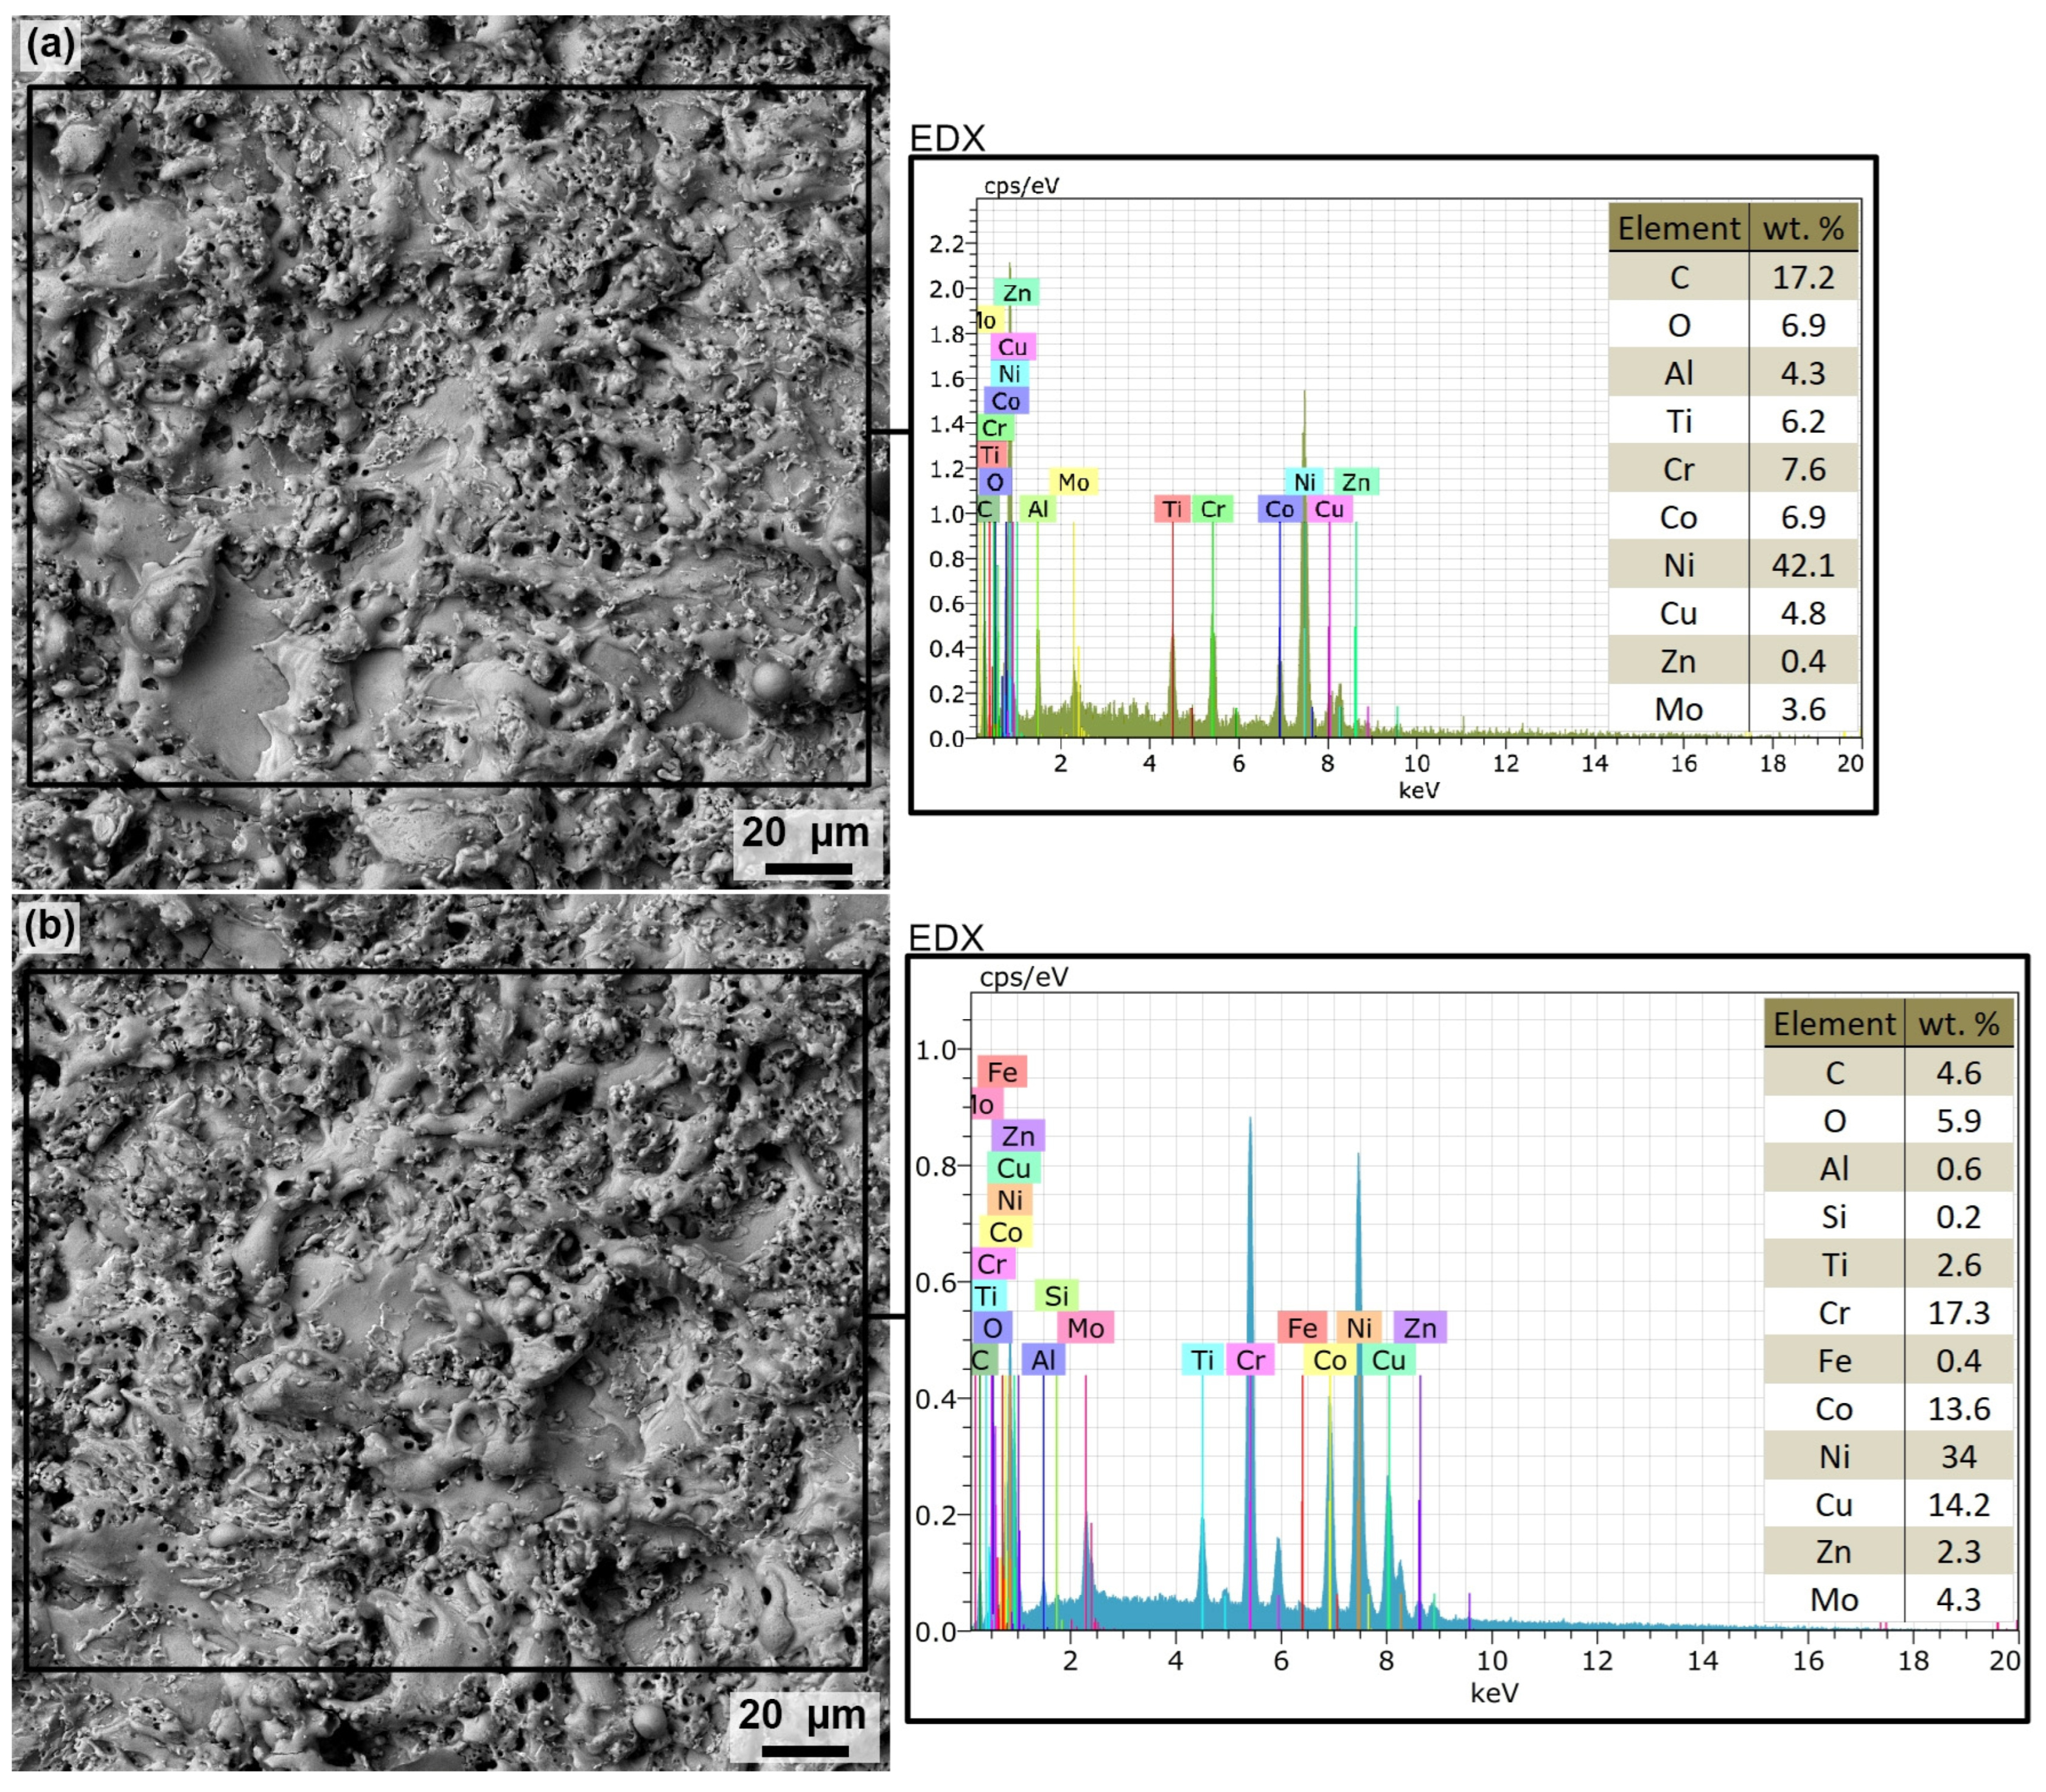
Task: Click the cps/eV label of the bottom spectrum
Action: click(x=1023, y=977)
